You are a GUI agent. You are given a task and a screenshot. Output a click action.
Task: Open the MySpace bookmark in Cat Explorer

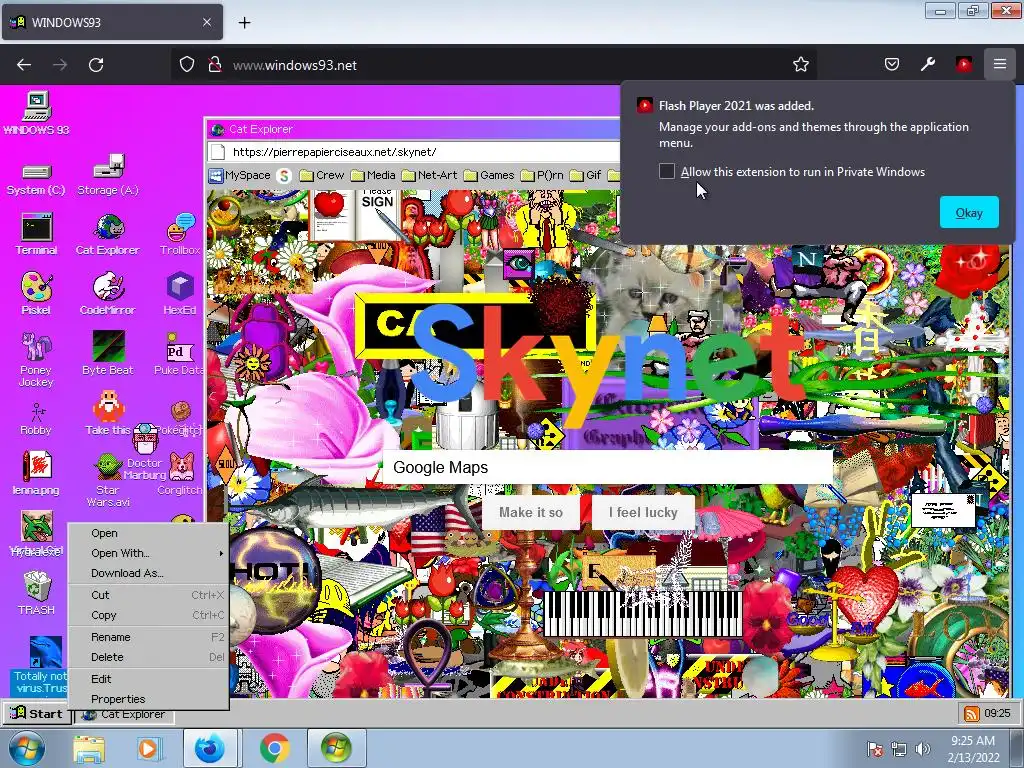click(x=240, y=175)
